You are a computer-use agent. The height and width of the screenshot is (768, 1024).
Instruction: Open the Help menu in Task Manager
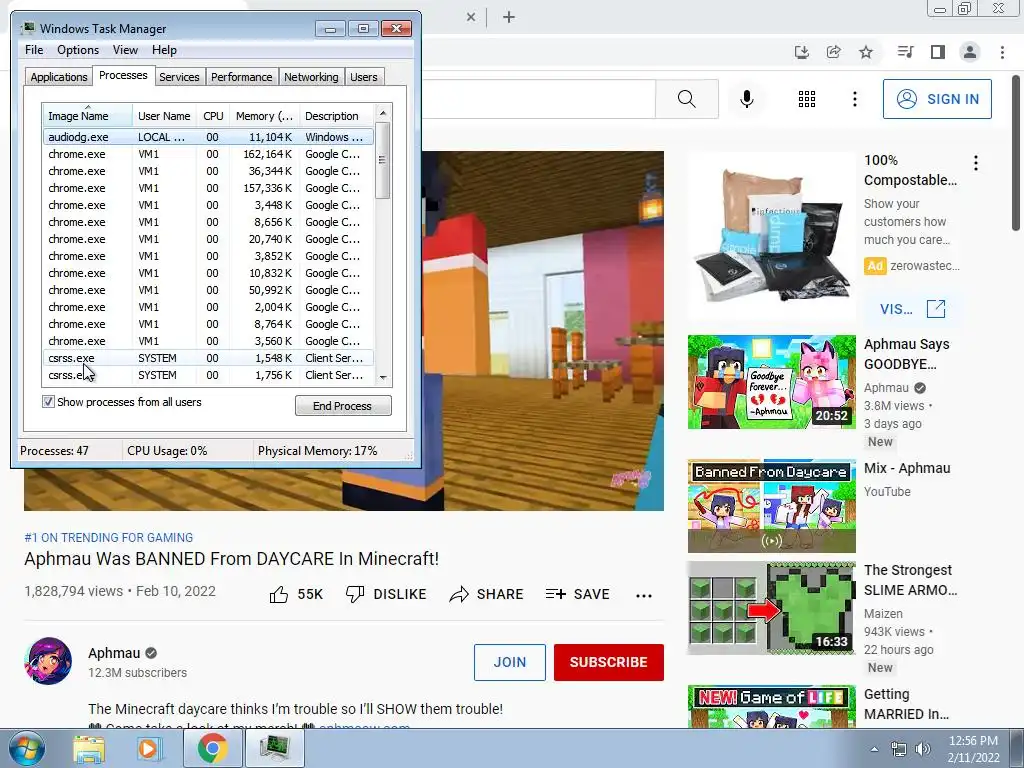click(164, 50)
